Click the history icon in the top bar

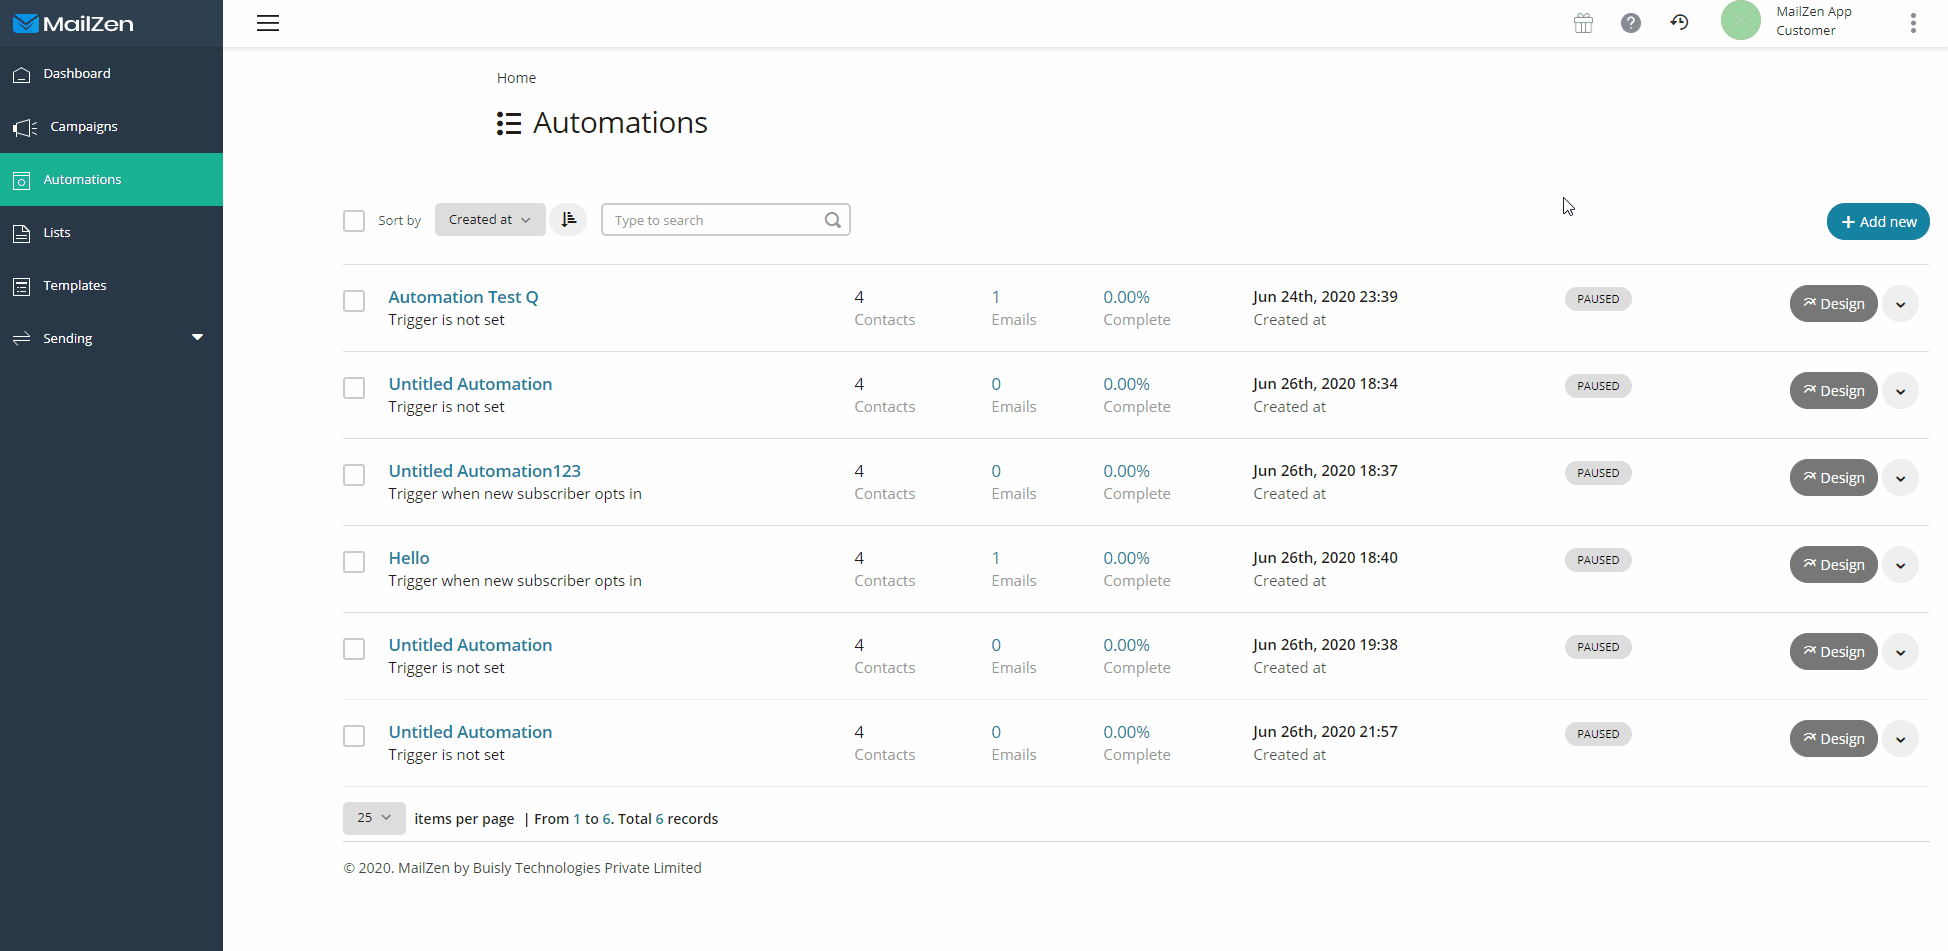[1680, 21]
